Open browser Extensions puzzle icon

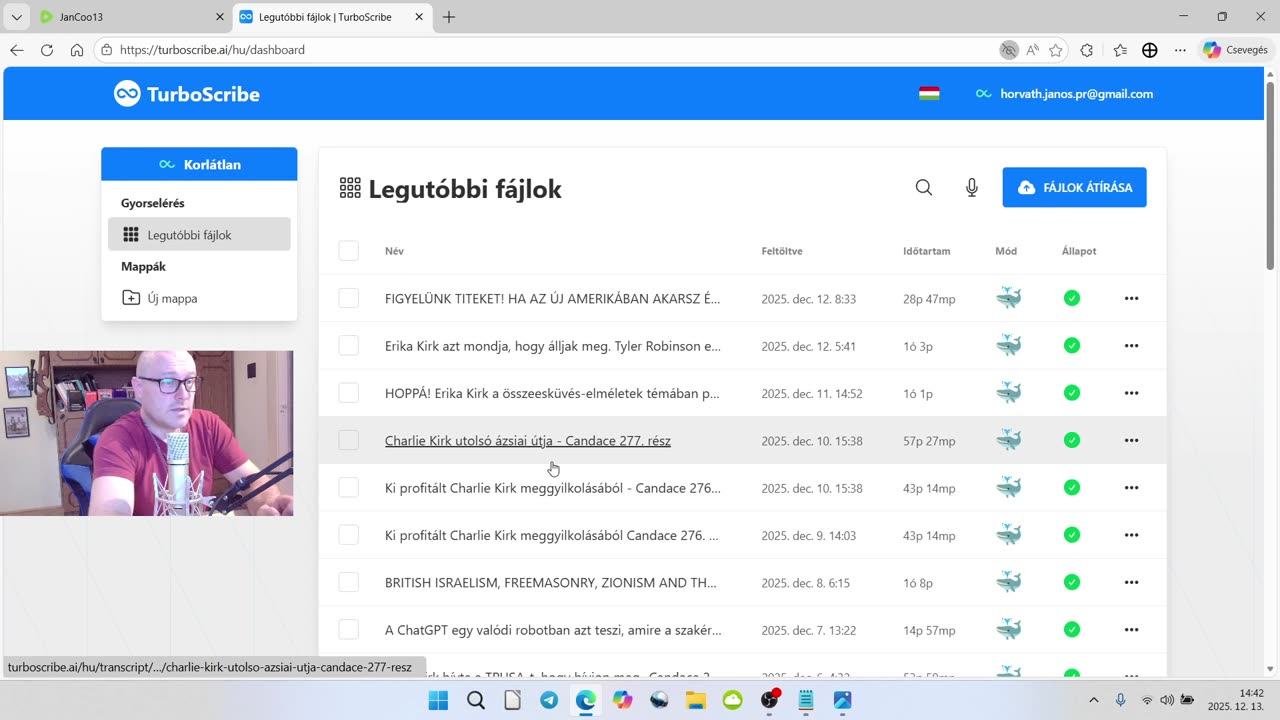click(x=1087, y=50)
